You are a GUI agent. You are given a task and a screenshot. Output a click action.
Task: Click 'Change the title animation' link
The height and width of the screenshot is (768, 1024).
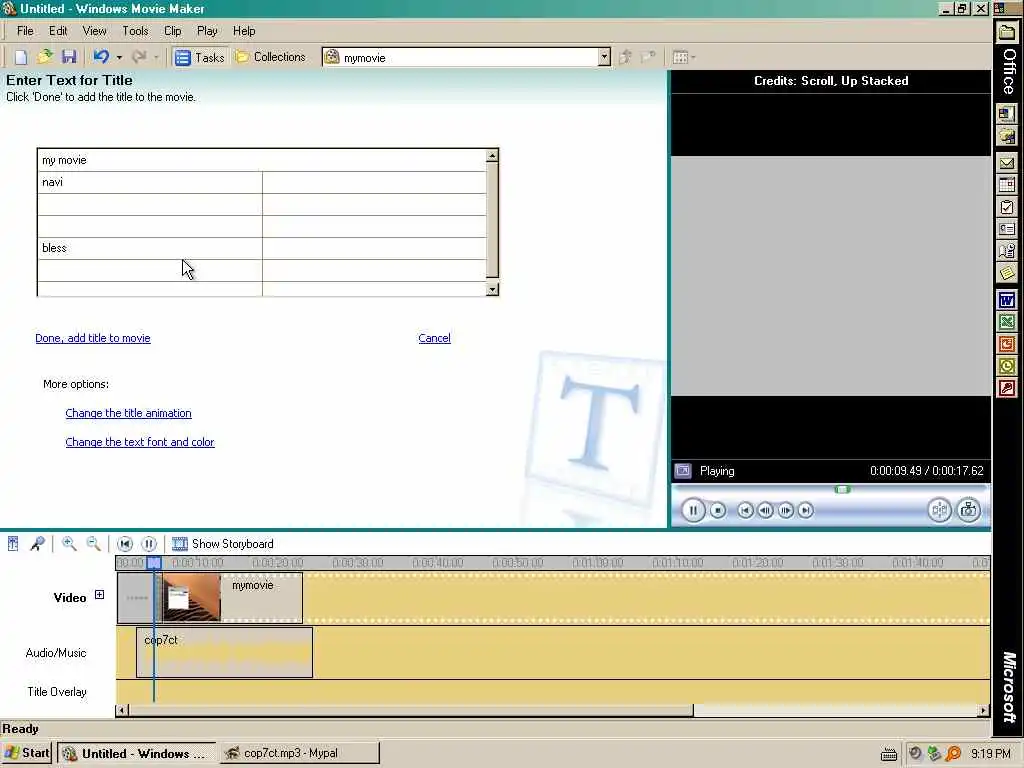pyautogui.click(x=129, y=413)
